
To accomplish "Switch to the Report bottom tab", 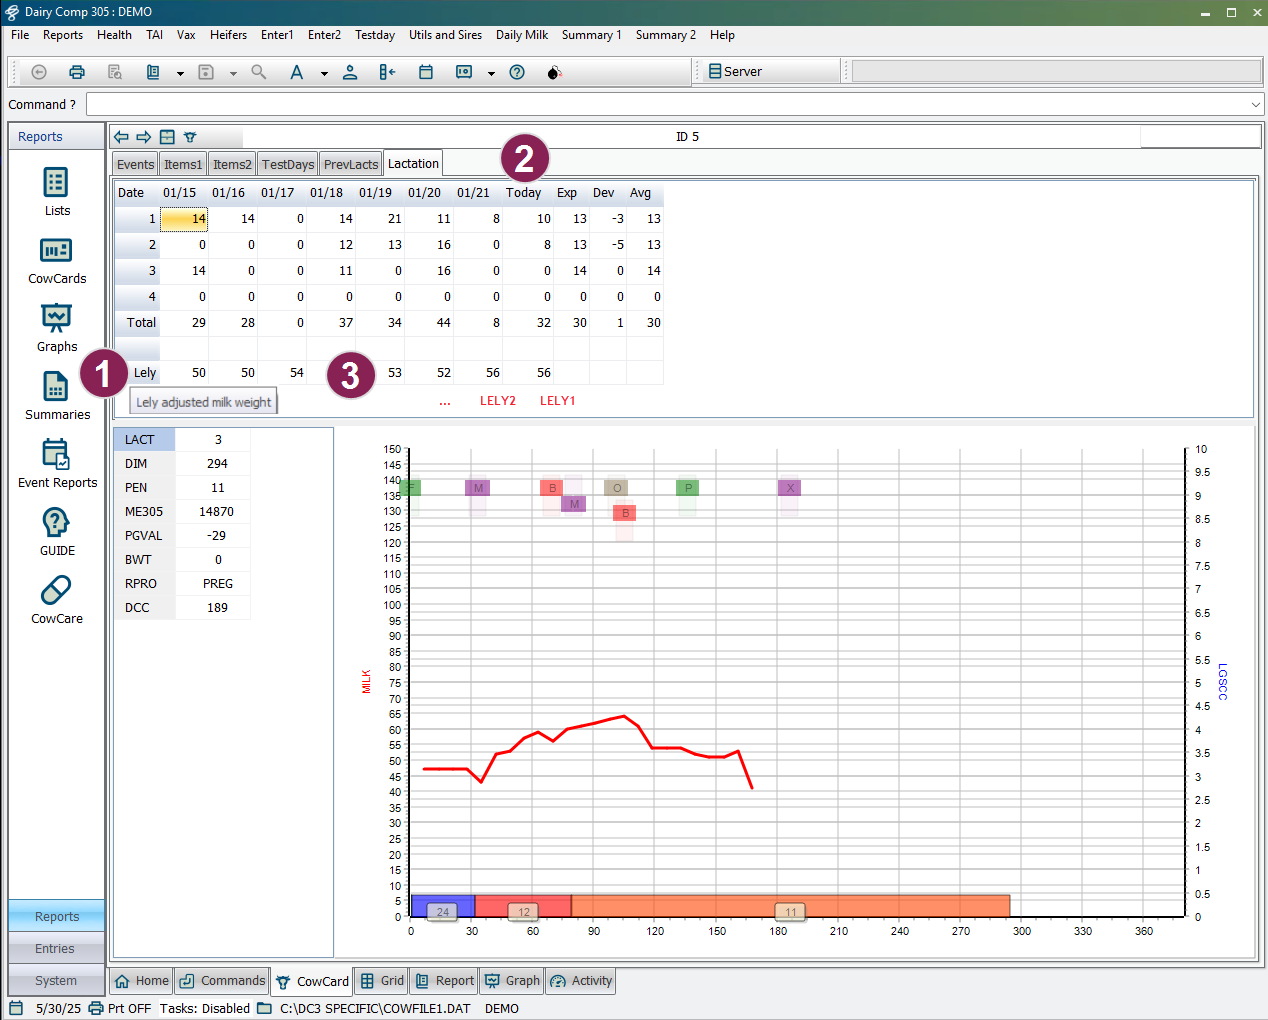I will 444,981.
